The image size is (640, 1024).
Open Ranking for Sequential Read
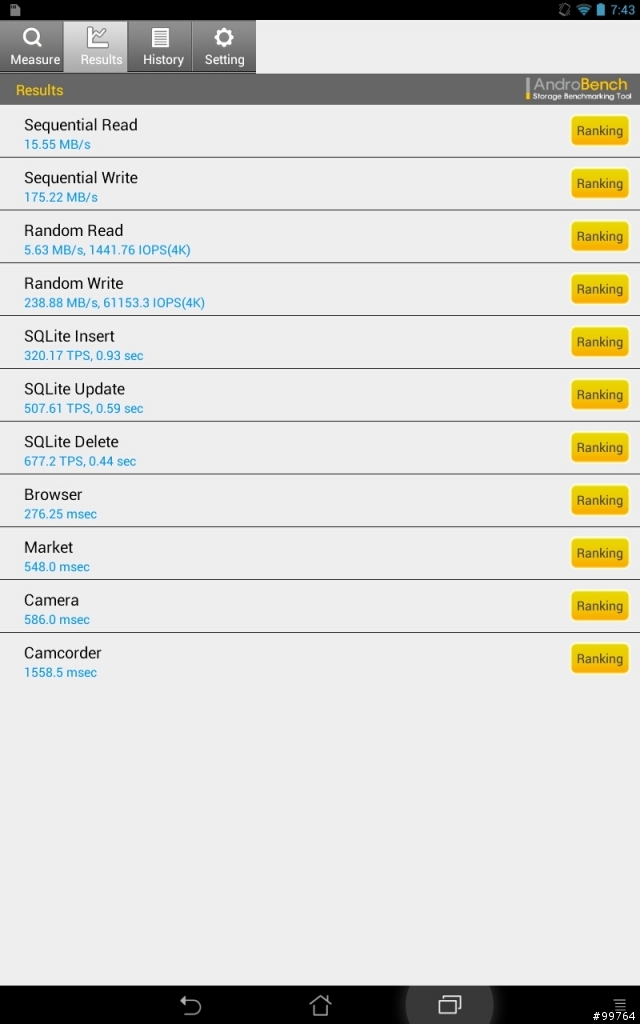click(x=600, y=131)
